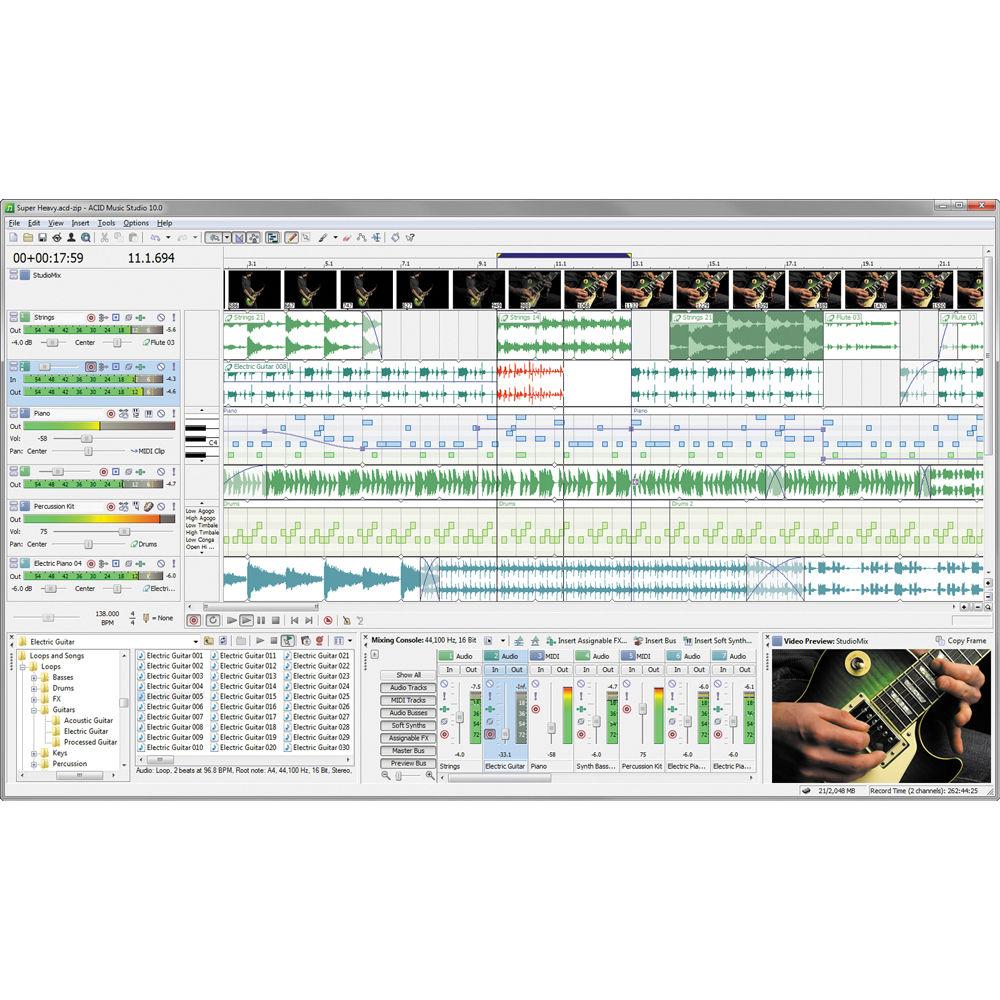Viewport: 1000px width, 1000px height.
Task: Mute the Percussion Kit track
Action: click(161, 506)
